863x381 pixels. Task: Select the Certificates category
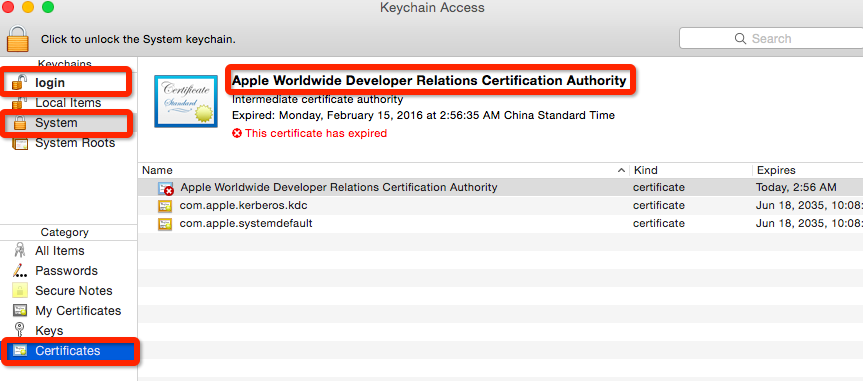pyautogui.click(x=68, y=351)
